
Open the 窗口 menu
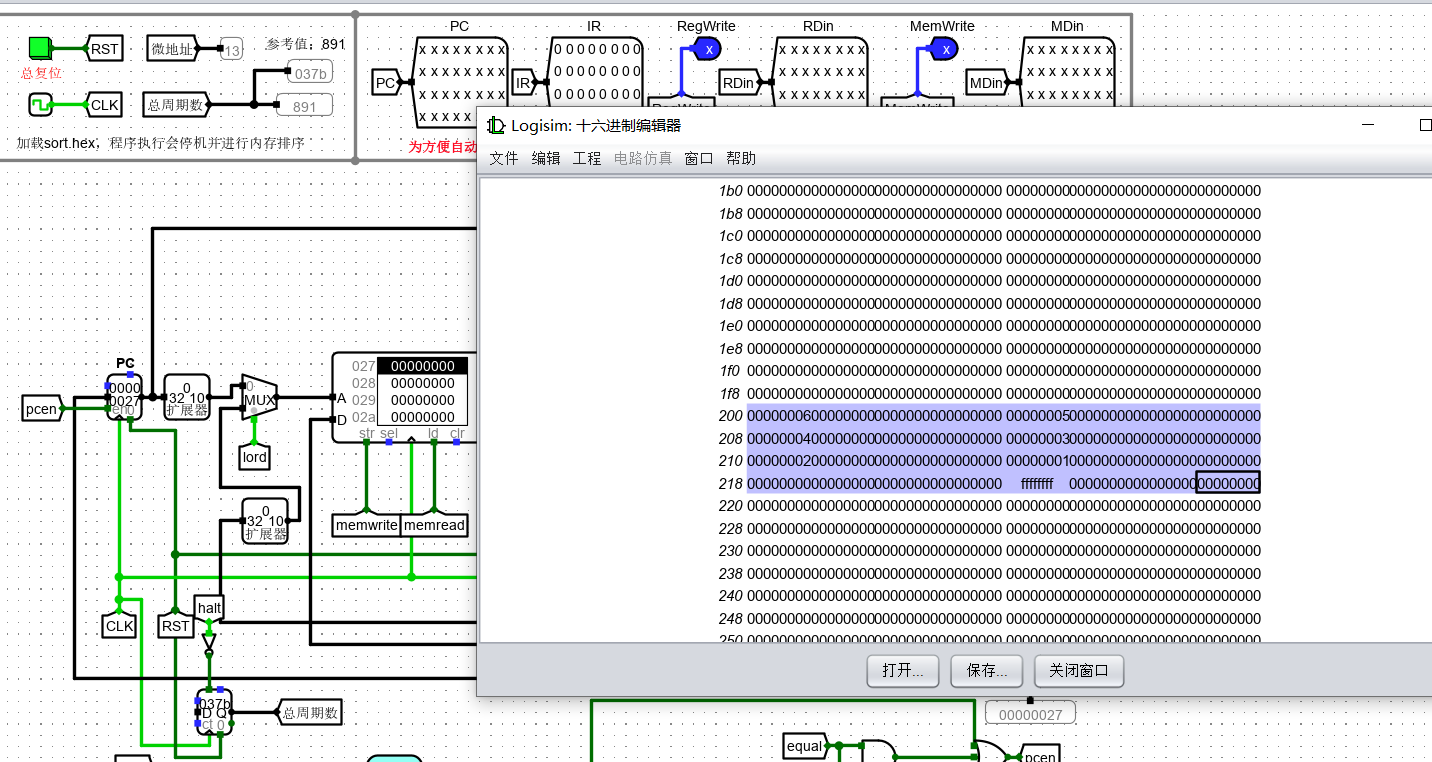698,158
